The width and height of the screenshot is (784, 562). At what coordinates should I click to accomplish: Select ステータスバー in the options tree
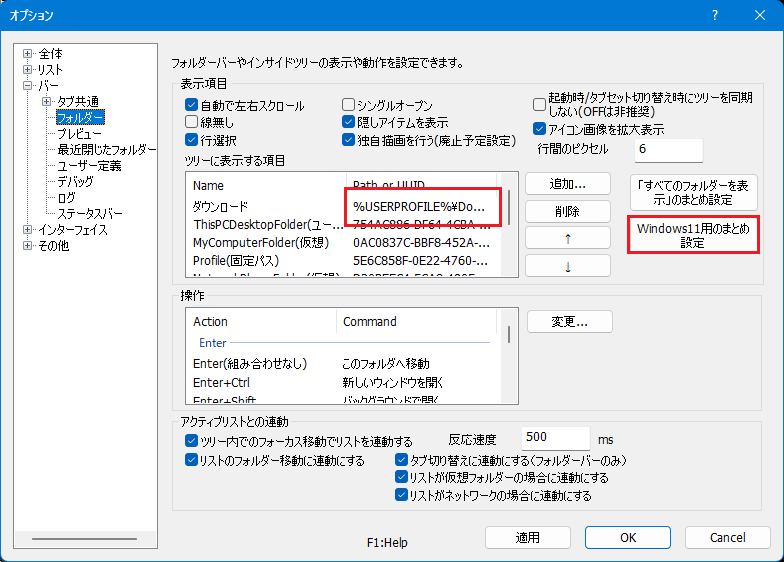click(90, 213)
